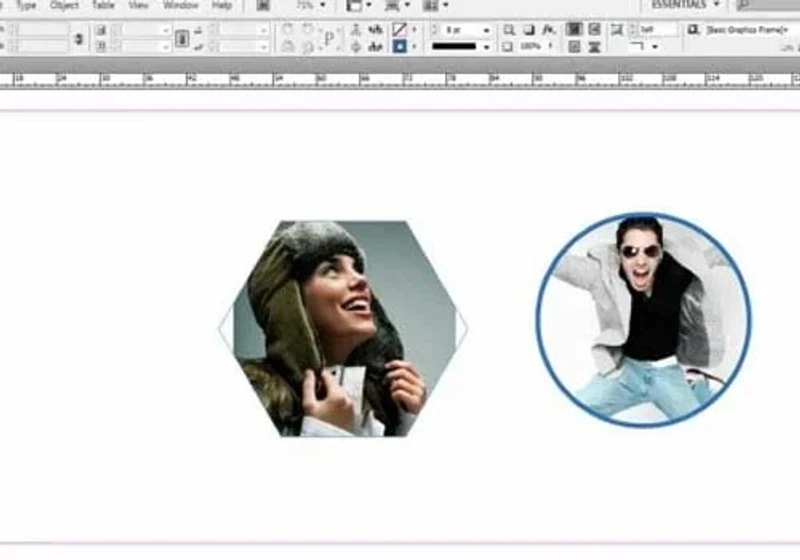Open the Basic Graphics Frame object style dropdown
This screenshot has width=800, height=560.
[748, 30]
